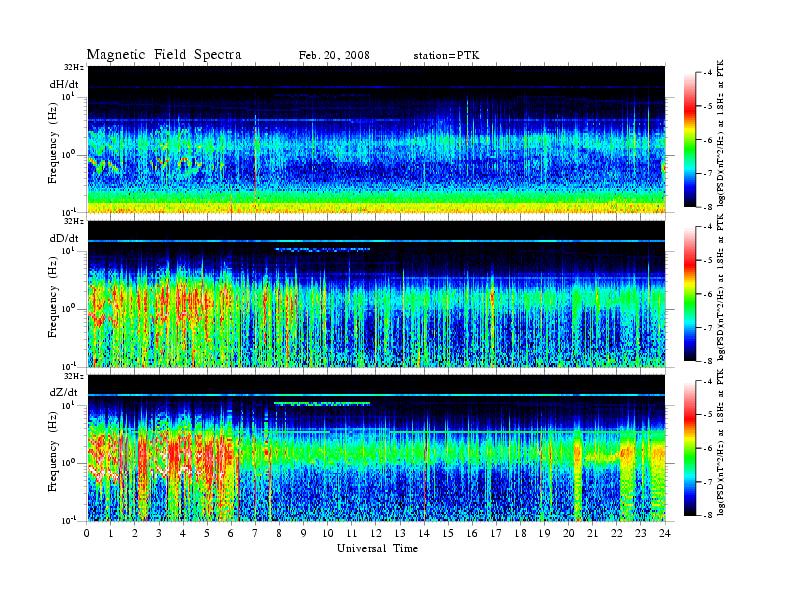The image size is (792, 612).
Task: Click the "Universal Time" axis title
Action: click(377, 548)
